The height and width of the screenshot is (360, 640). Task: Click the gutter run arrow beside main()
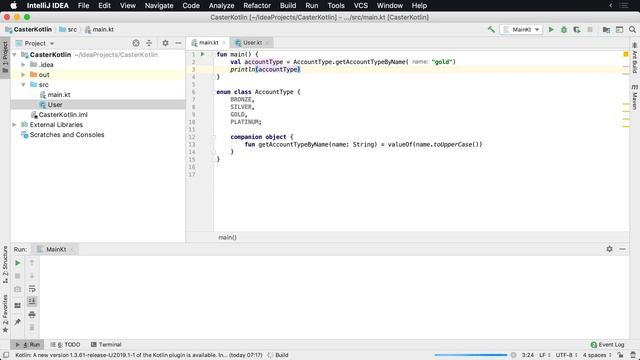(202, 54)
